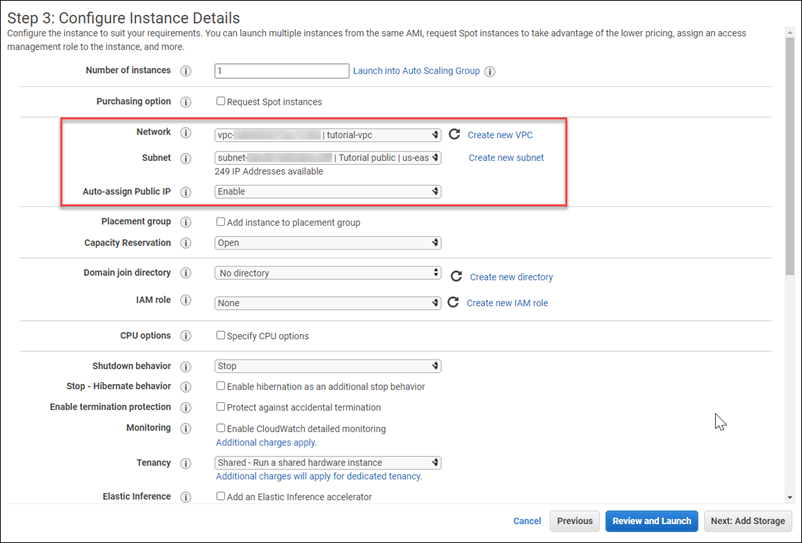Click the refresh icon beside Network dropdown
Screen dimensions: 802x543
point(454,134)
